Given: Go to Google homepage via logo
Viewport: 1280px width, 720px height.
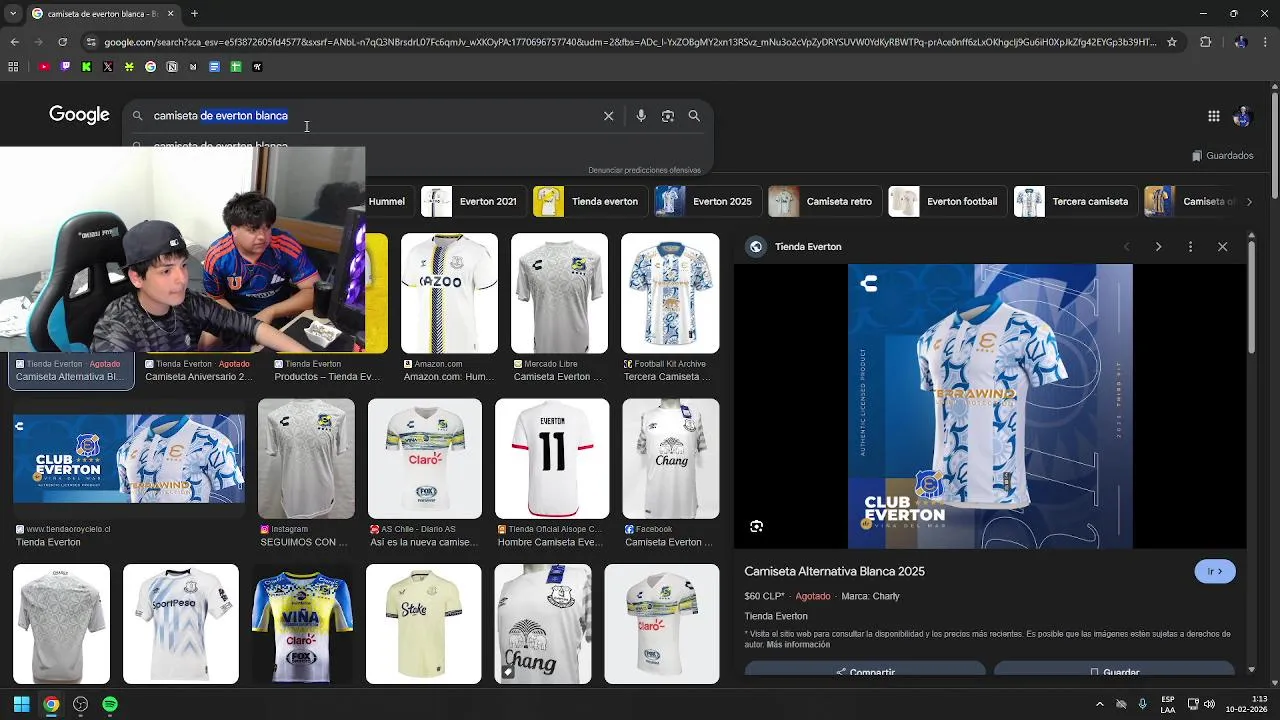Looking at the screenshot, I should [x=79, y=115].
